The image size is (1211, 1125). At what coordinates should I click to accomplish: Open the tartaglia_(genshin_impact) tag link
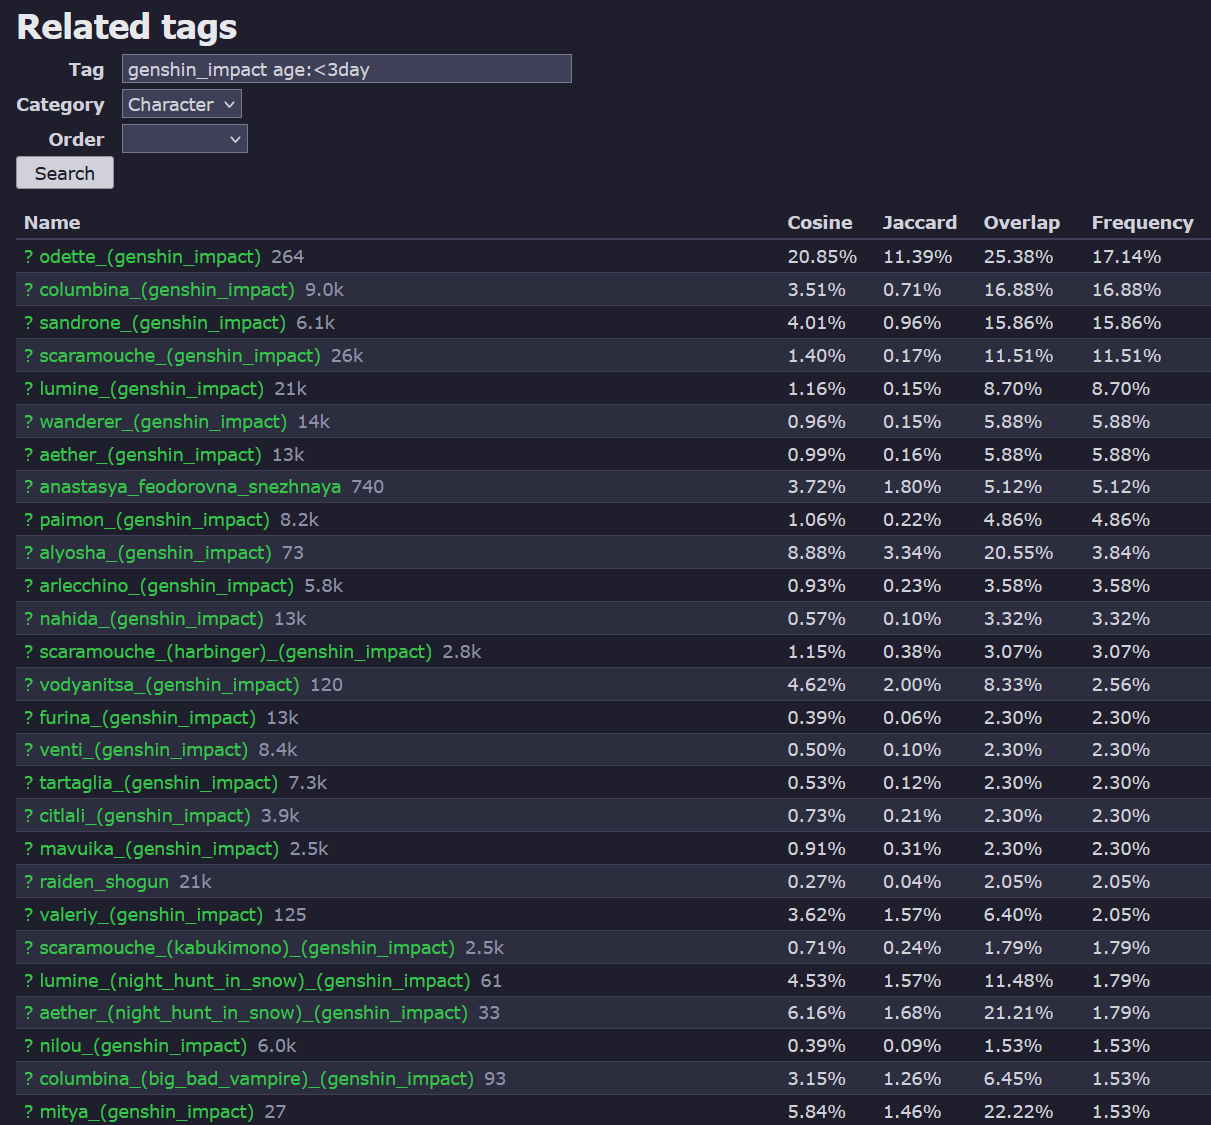tap(159, 783)
